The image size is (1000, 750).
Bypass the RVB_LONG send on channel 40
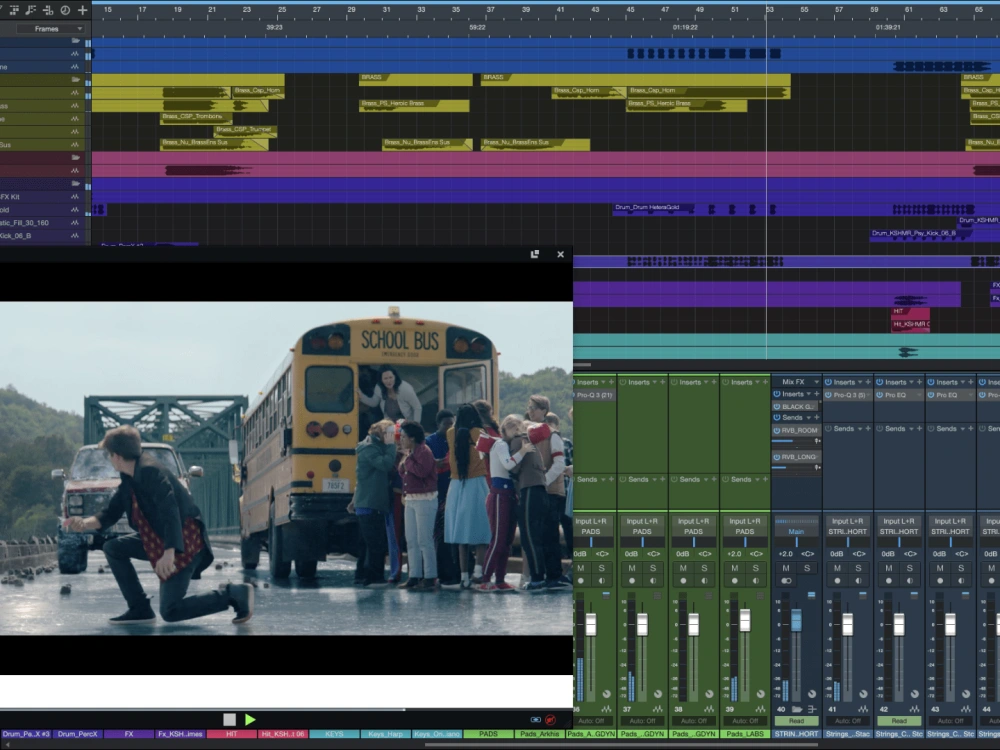[x=777, y=457]
